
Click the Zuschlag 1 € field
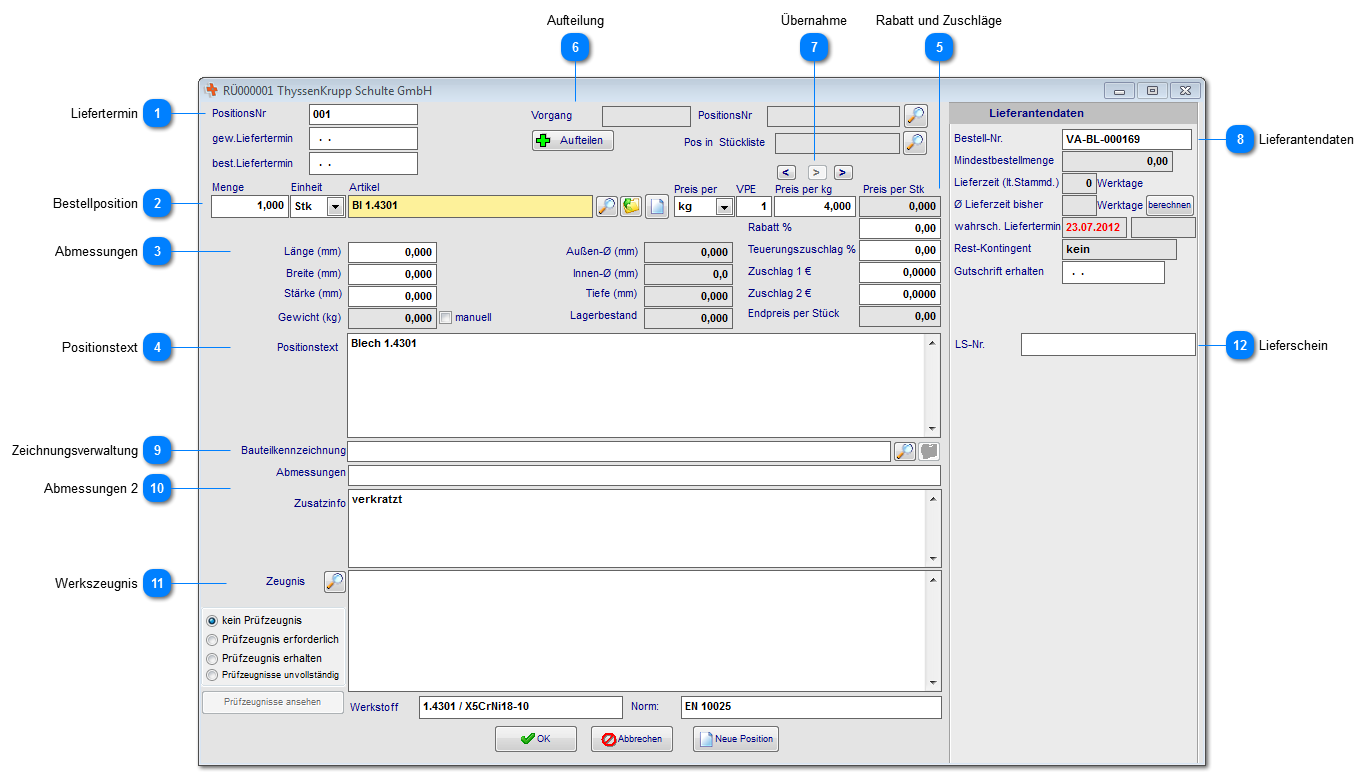(x=900, y=272)
